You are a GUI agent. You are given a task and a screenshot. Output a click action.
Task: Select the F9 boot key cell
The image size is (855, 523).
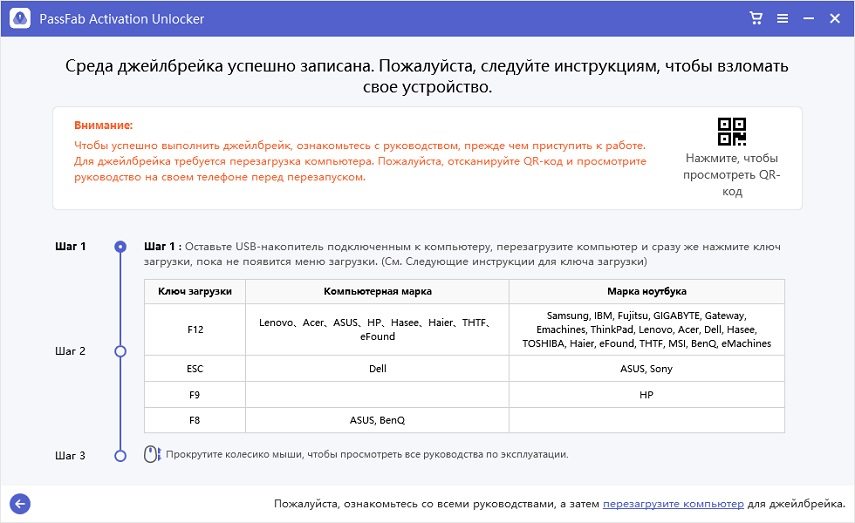[195, 394]
